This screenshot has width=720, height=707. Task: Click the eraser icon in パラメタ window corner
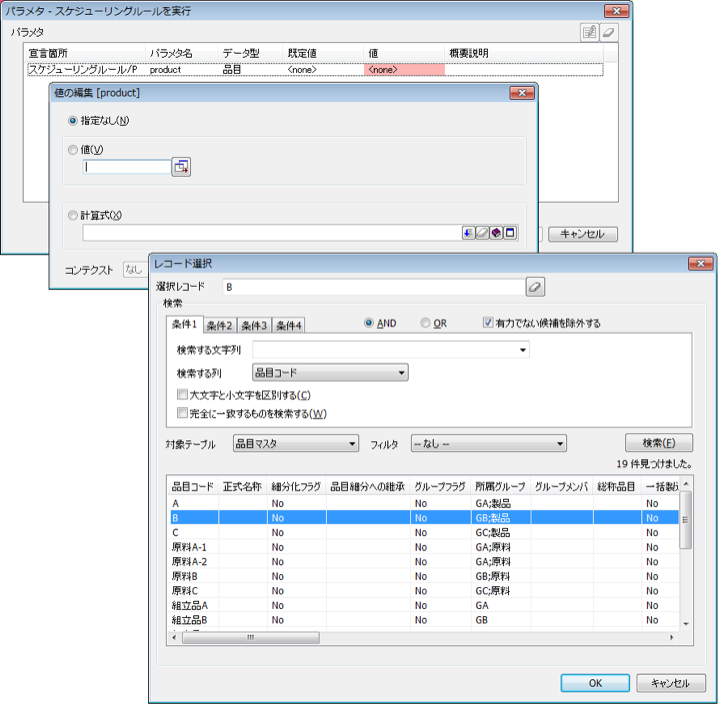608,32
